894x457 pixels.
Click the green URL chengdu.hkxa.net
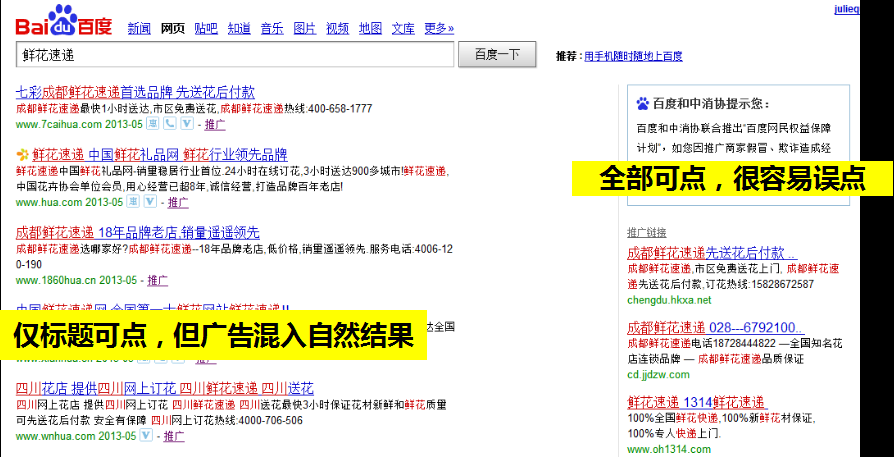(669, 300)
